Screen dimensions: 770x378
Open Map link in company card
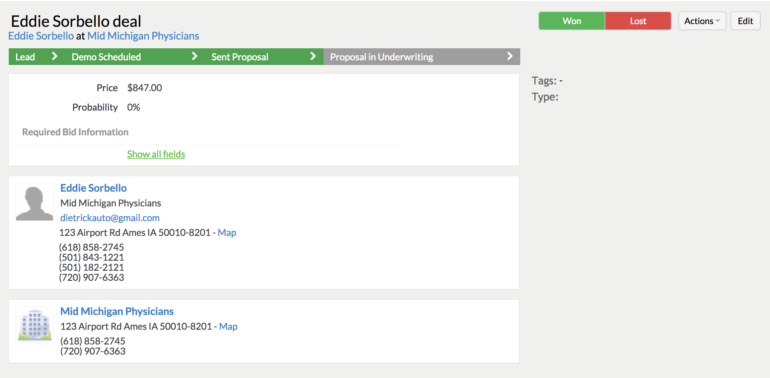tap(228, 326)
